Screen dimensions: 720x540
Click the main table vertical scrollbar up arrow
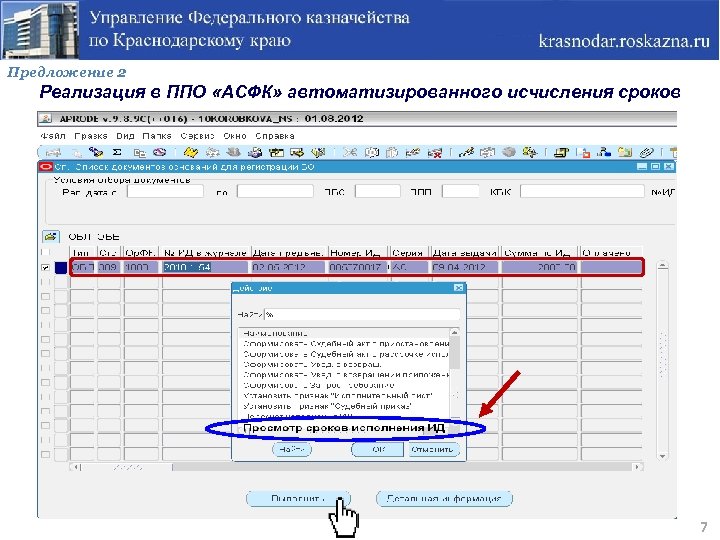pos(662,265)
